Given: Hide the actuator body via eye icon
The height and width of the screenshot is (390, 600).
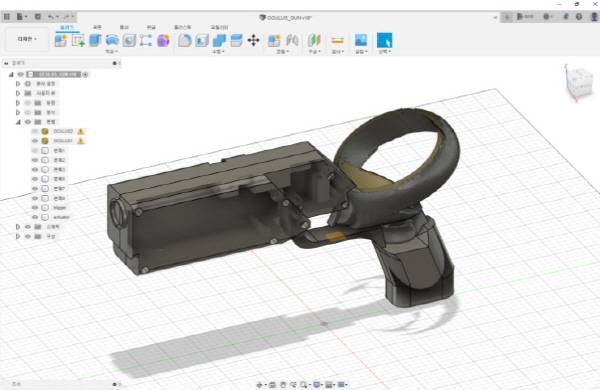Looking at the screenshot, I should pos(35,217).
